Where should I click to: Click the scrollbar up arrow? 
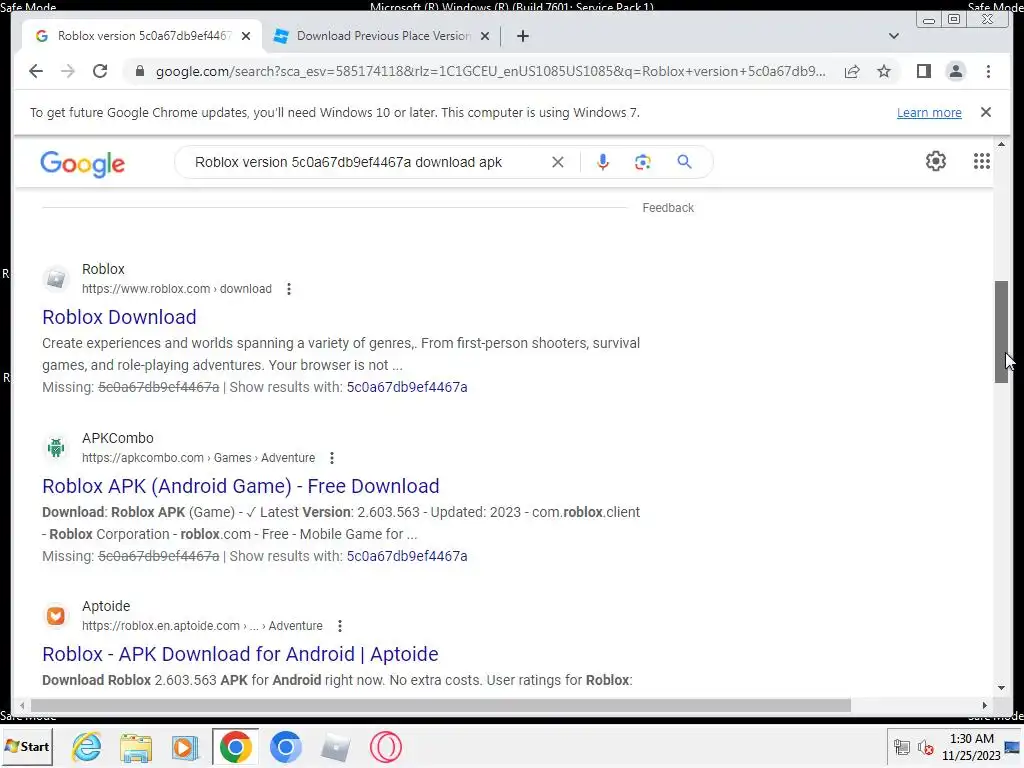point(1001,144)
